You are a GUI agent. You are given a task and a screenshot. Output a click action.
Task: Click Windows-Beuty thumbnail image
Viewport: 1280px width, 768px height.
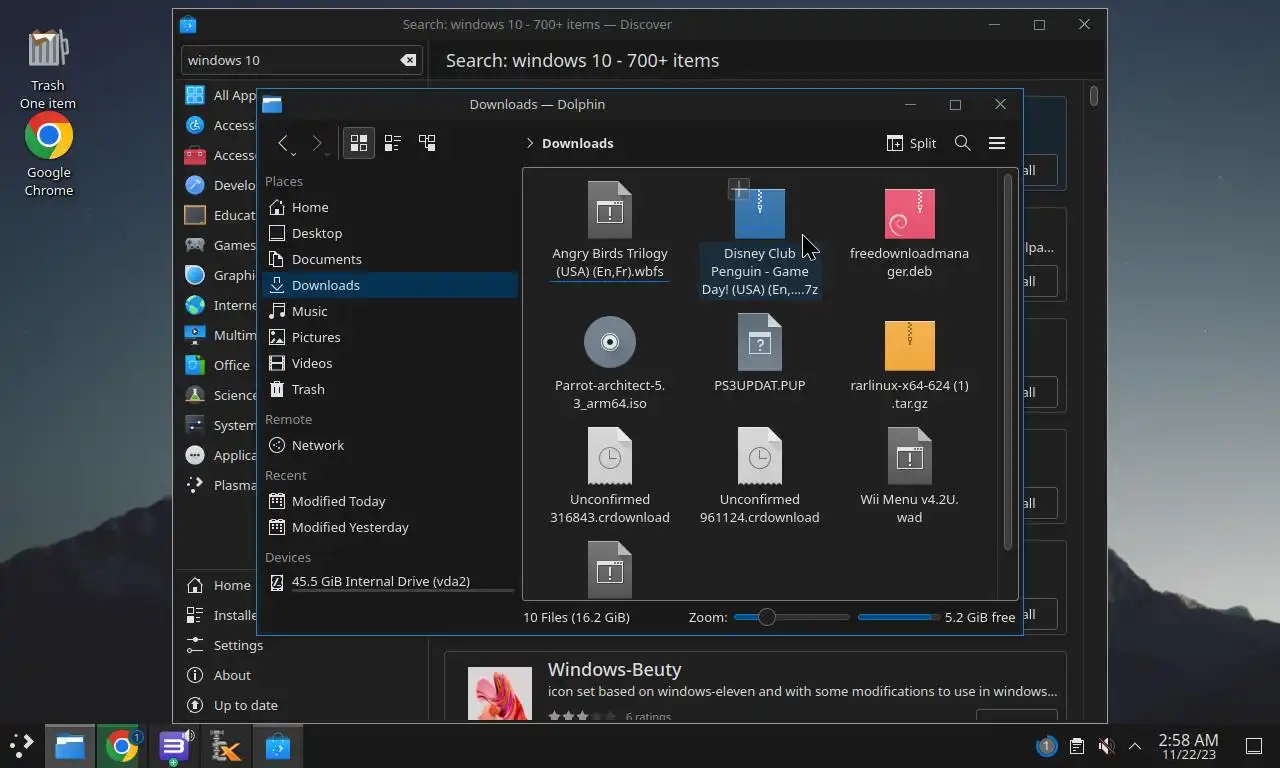point(500,692)
